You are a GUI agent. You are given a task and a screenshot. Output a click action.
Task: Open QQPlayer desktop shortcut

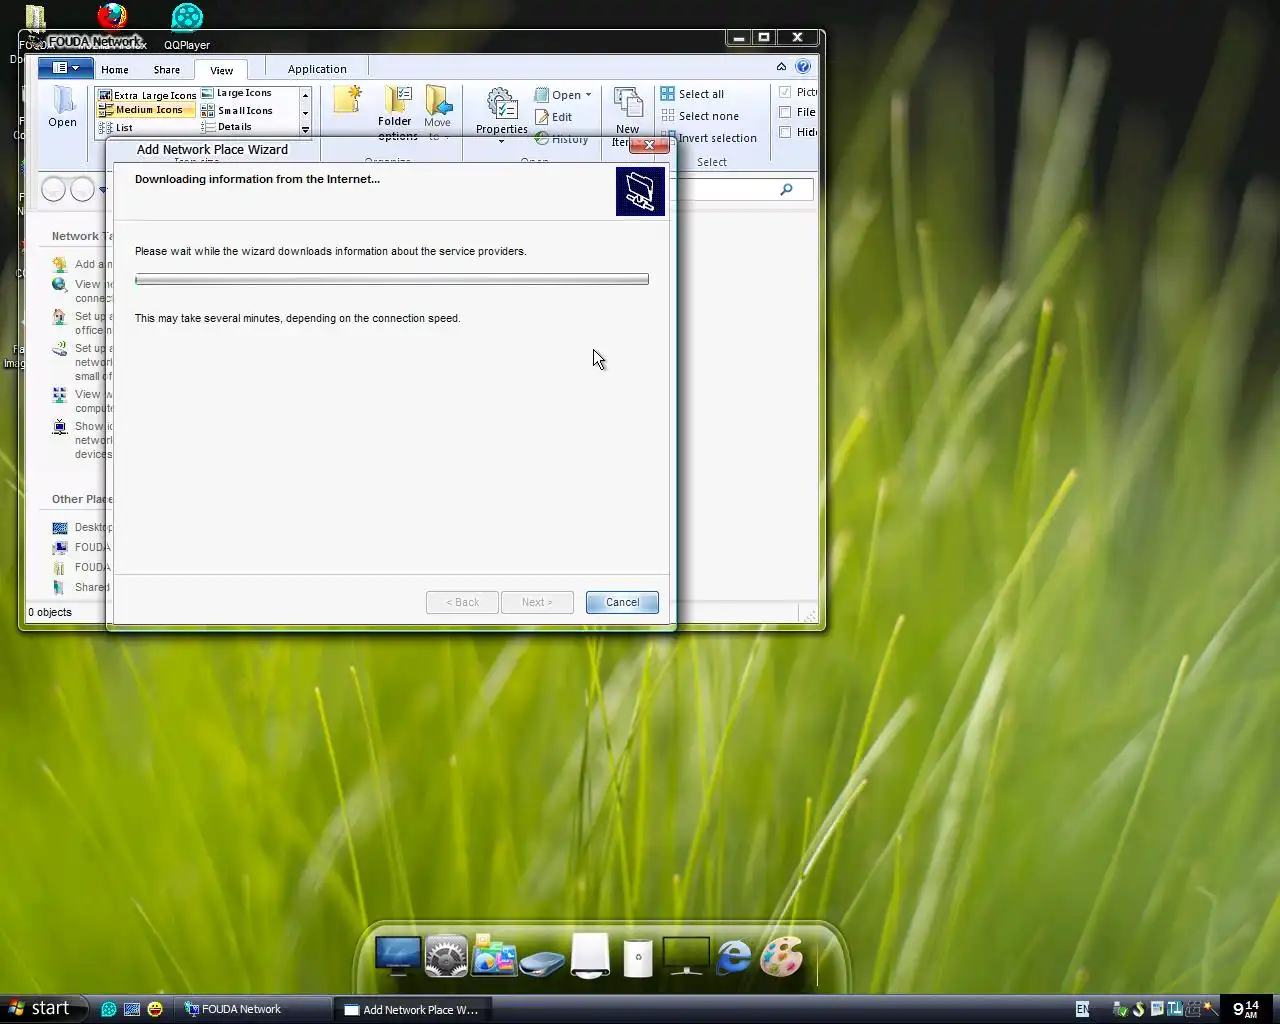[187, 27]
